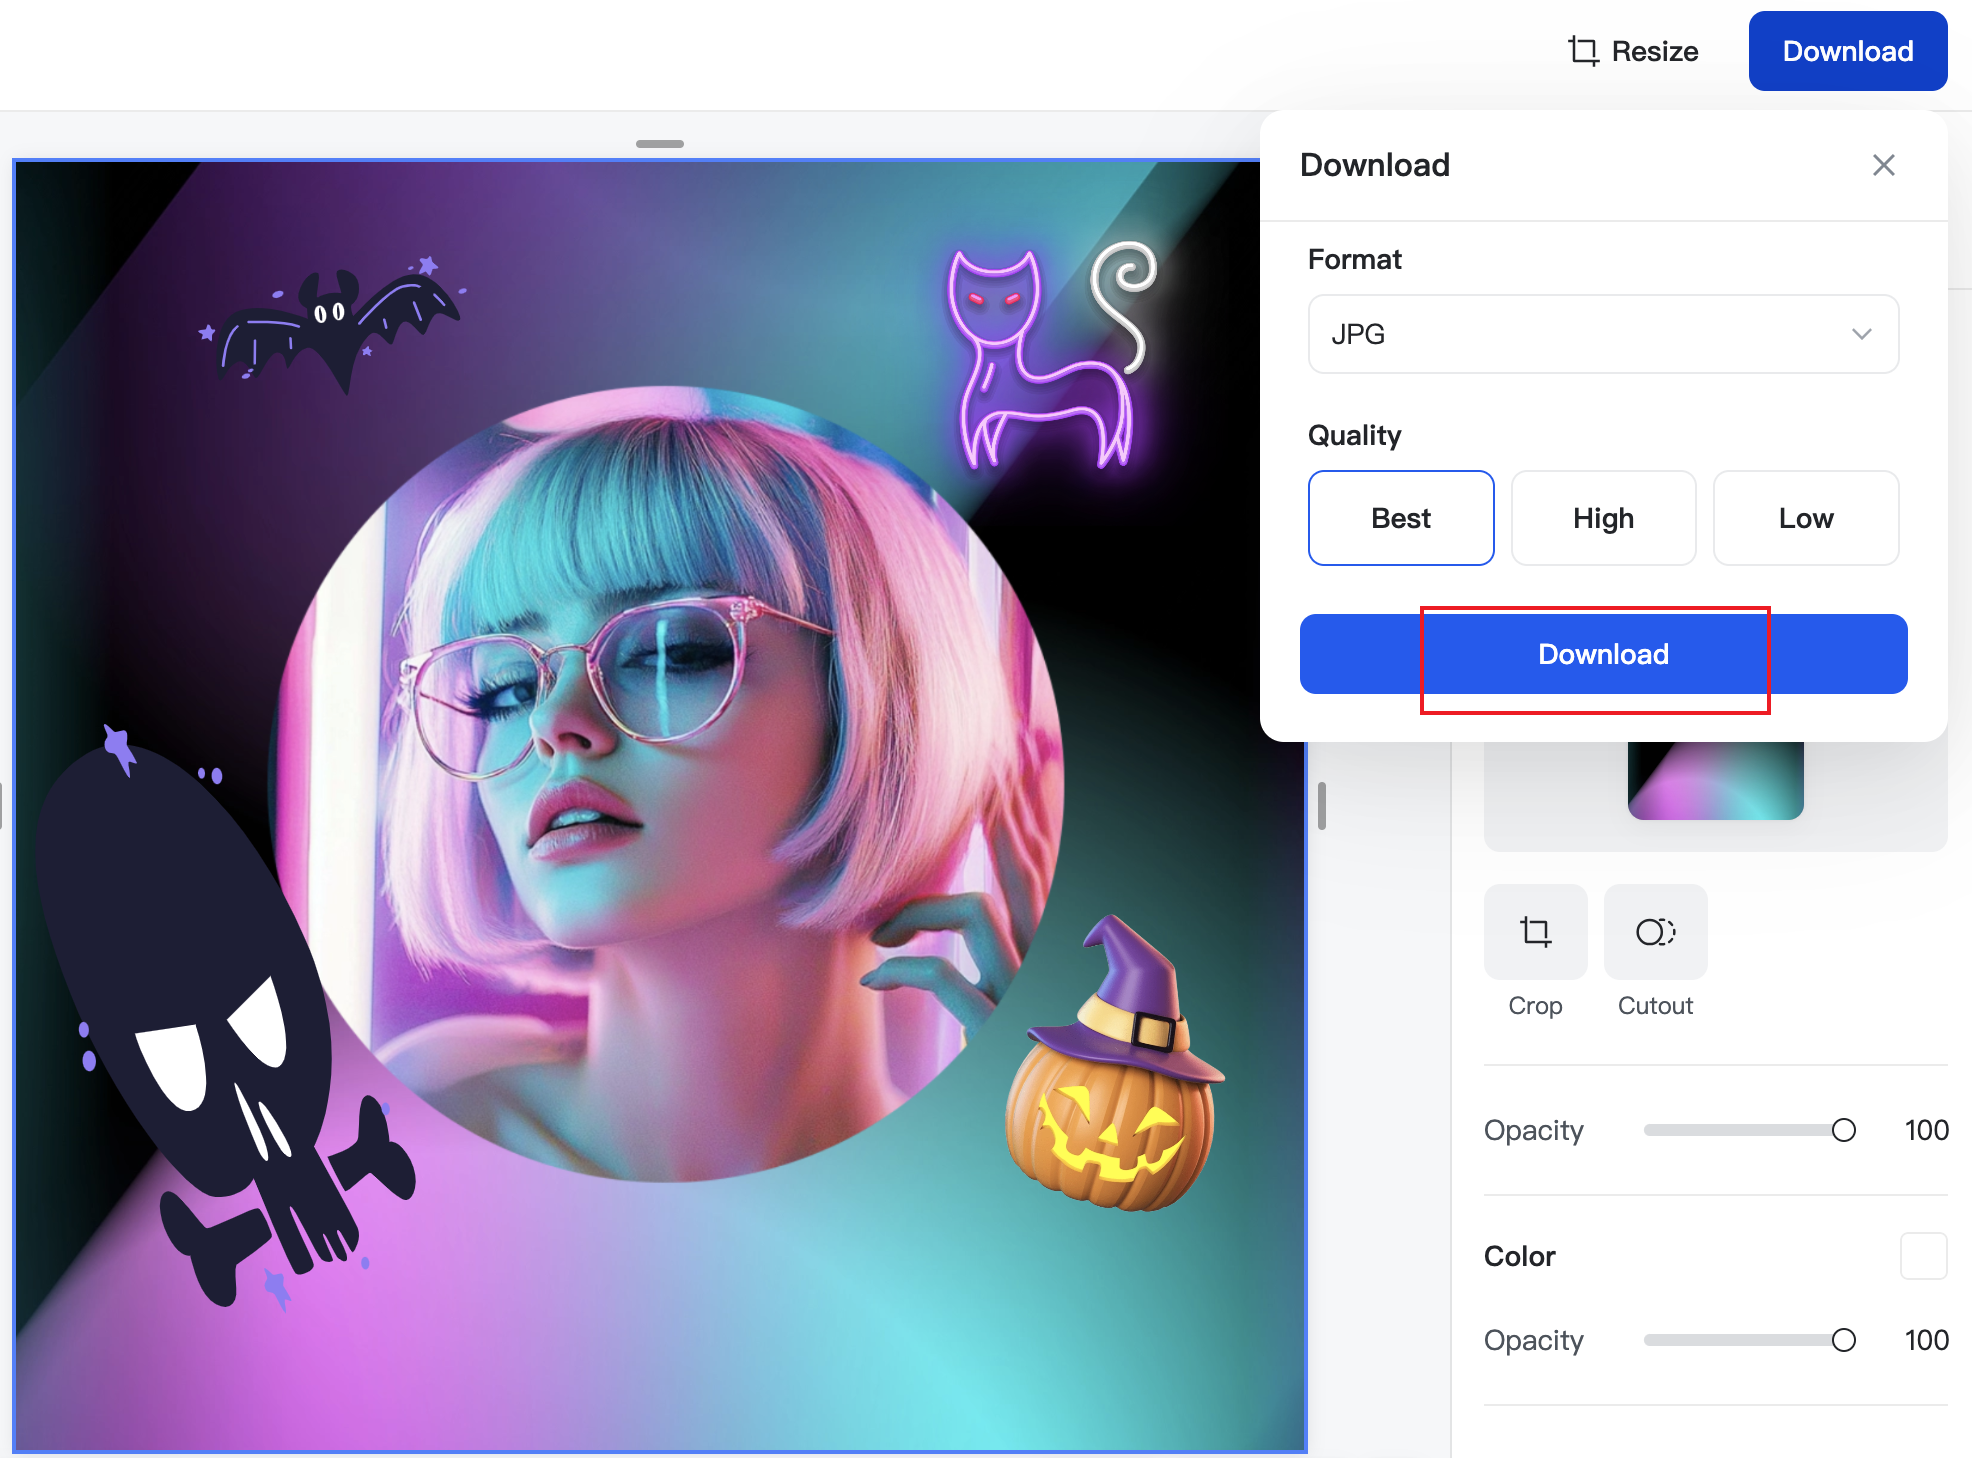Click the Resize crop icon in header

(1583, 51)
